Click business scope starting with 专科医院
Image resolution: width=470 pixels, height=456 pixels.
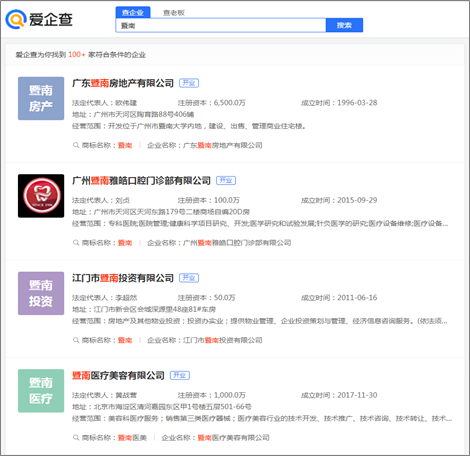[x=278, y=224]
